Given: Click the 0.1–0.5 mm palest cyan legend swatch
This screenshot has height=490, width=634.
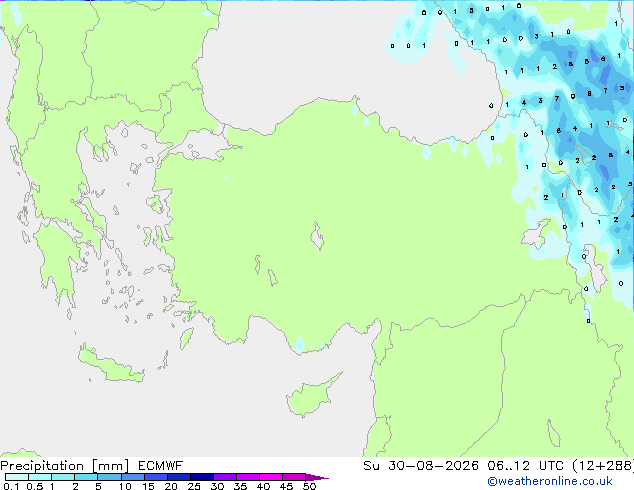Looking at the screenshot, I should pyautogui.click(x=17, y=477).
